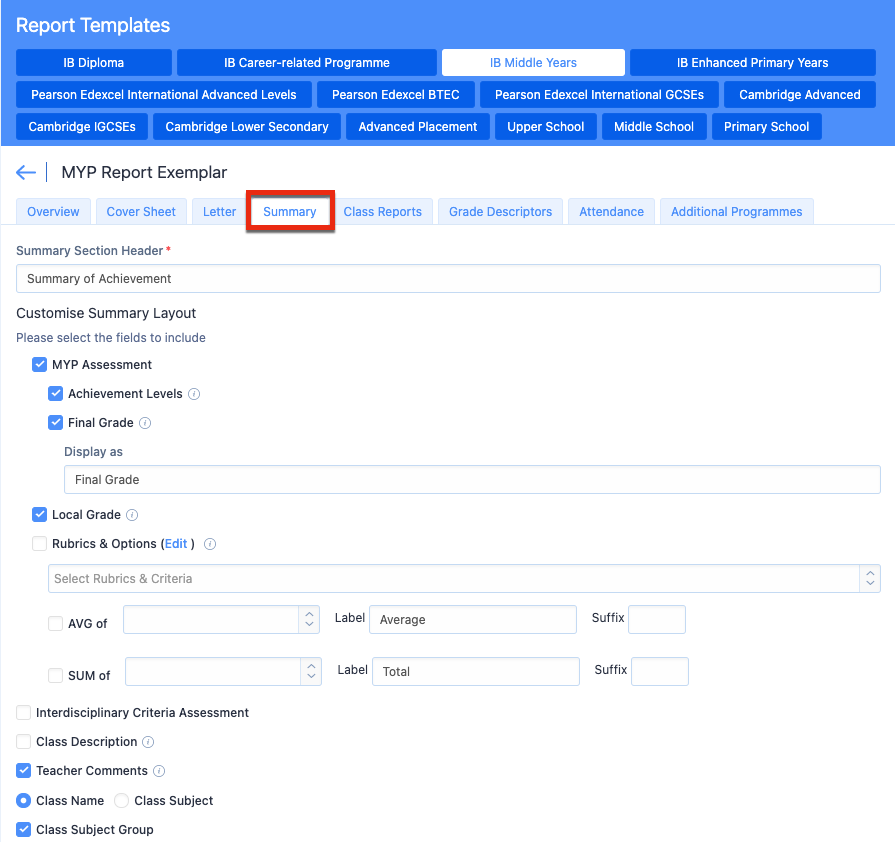Select the IB Diploma programme button

click(94, 63)
